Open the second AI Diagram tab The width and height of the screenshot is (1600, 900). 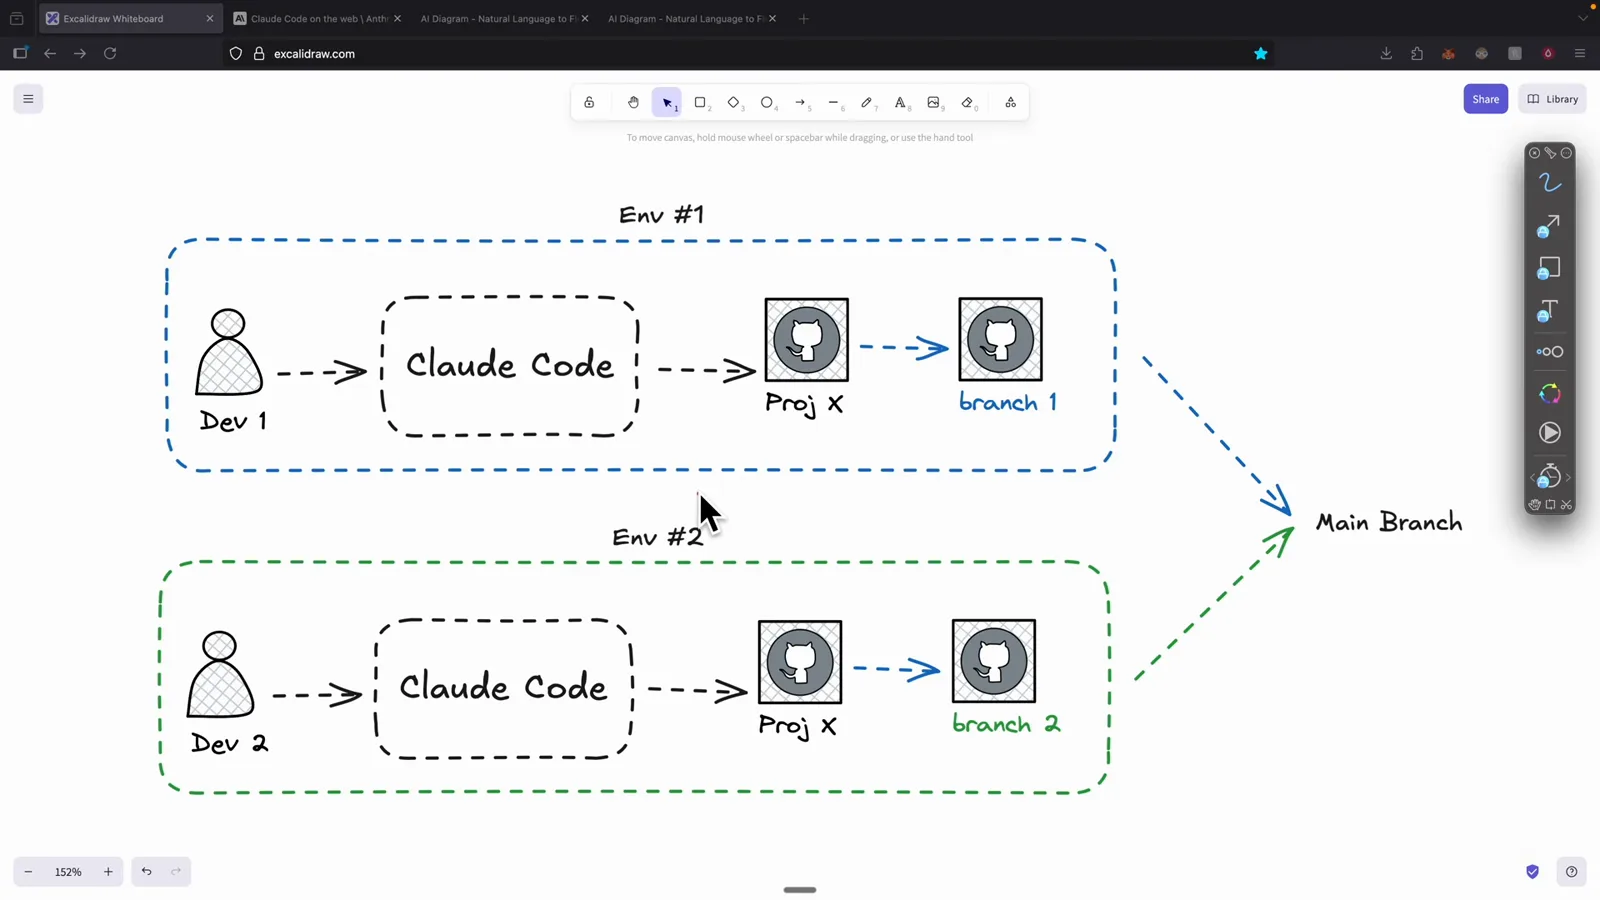(689, 19)
